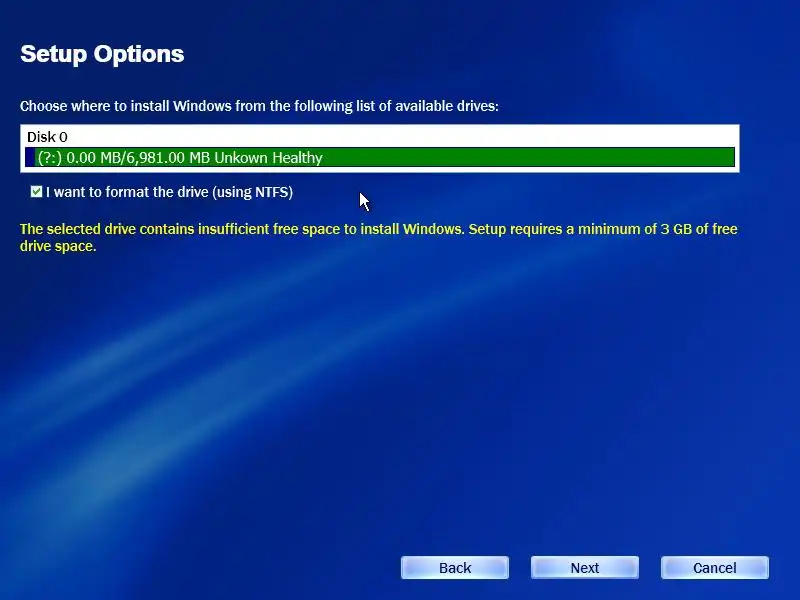Click the 'Choose where to install Windows' instruction
Screen dimensions: 800x600
tap(259, 106)
